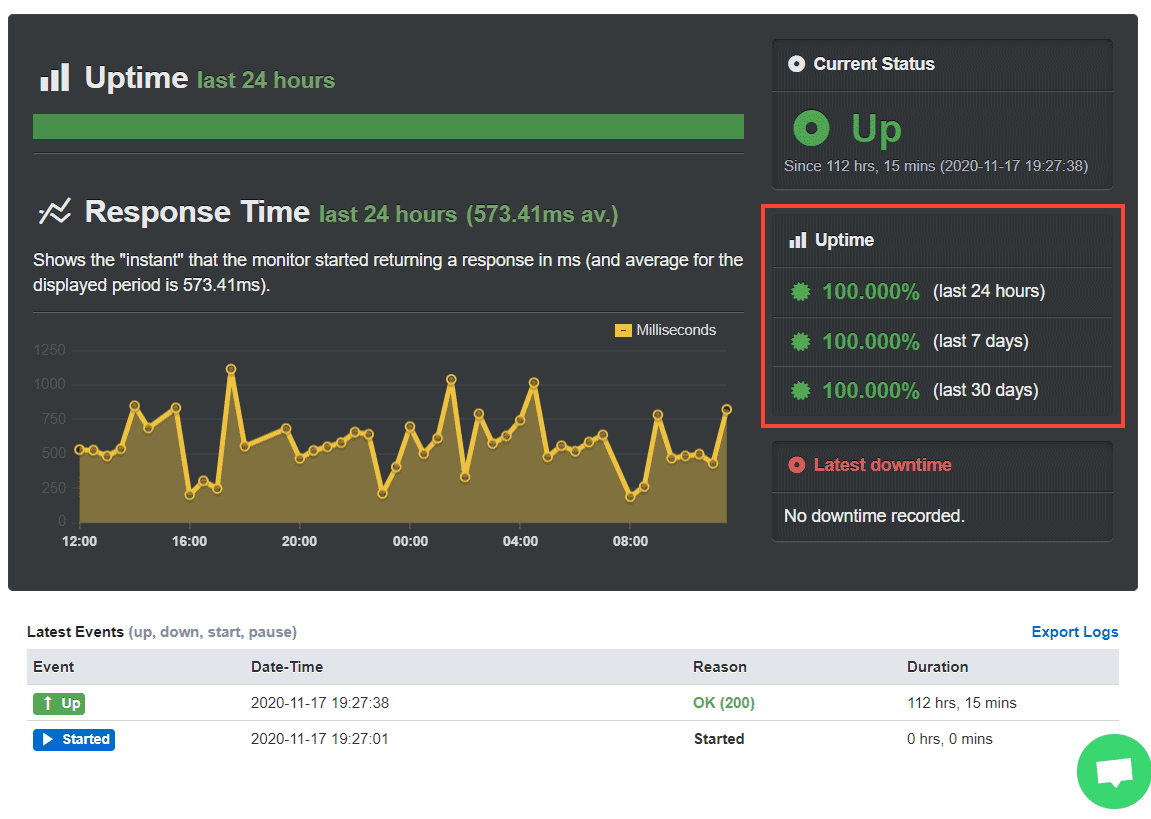Click the OK (200) reason link
The width and height of the screenshot is (1151, 819).
(723, 703)
